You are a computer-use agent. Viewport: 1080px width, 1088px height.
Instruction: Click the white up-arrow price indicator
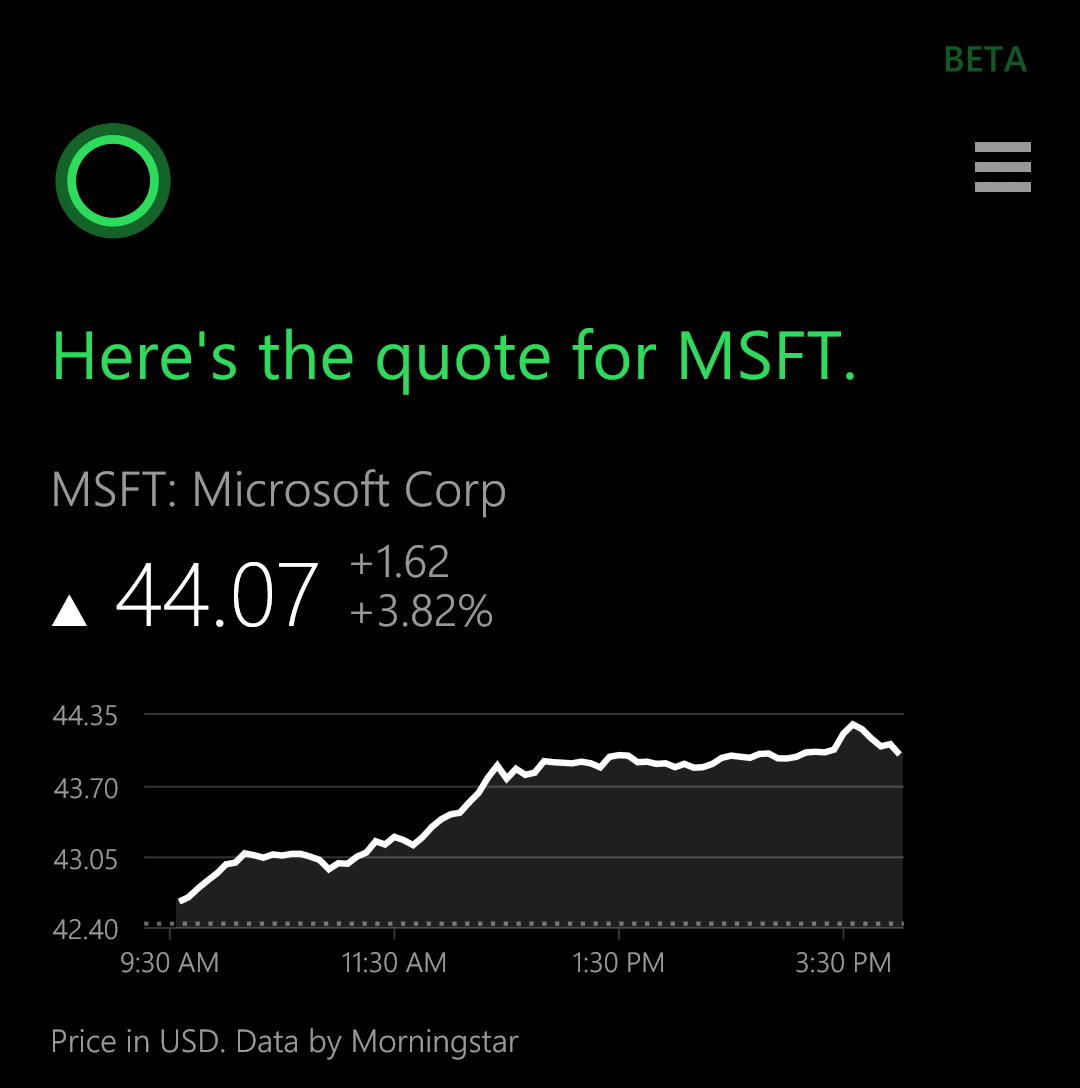coord(69,611)
